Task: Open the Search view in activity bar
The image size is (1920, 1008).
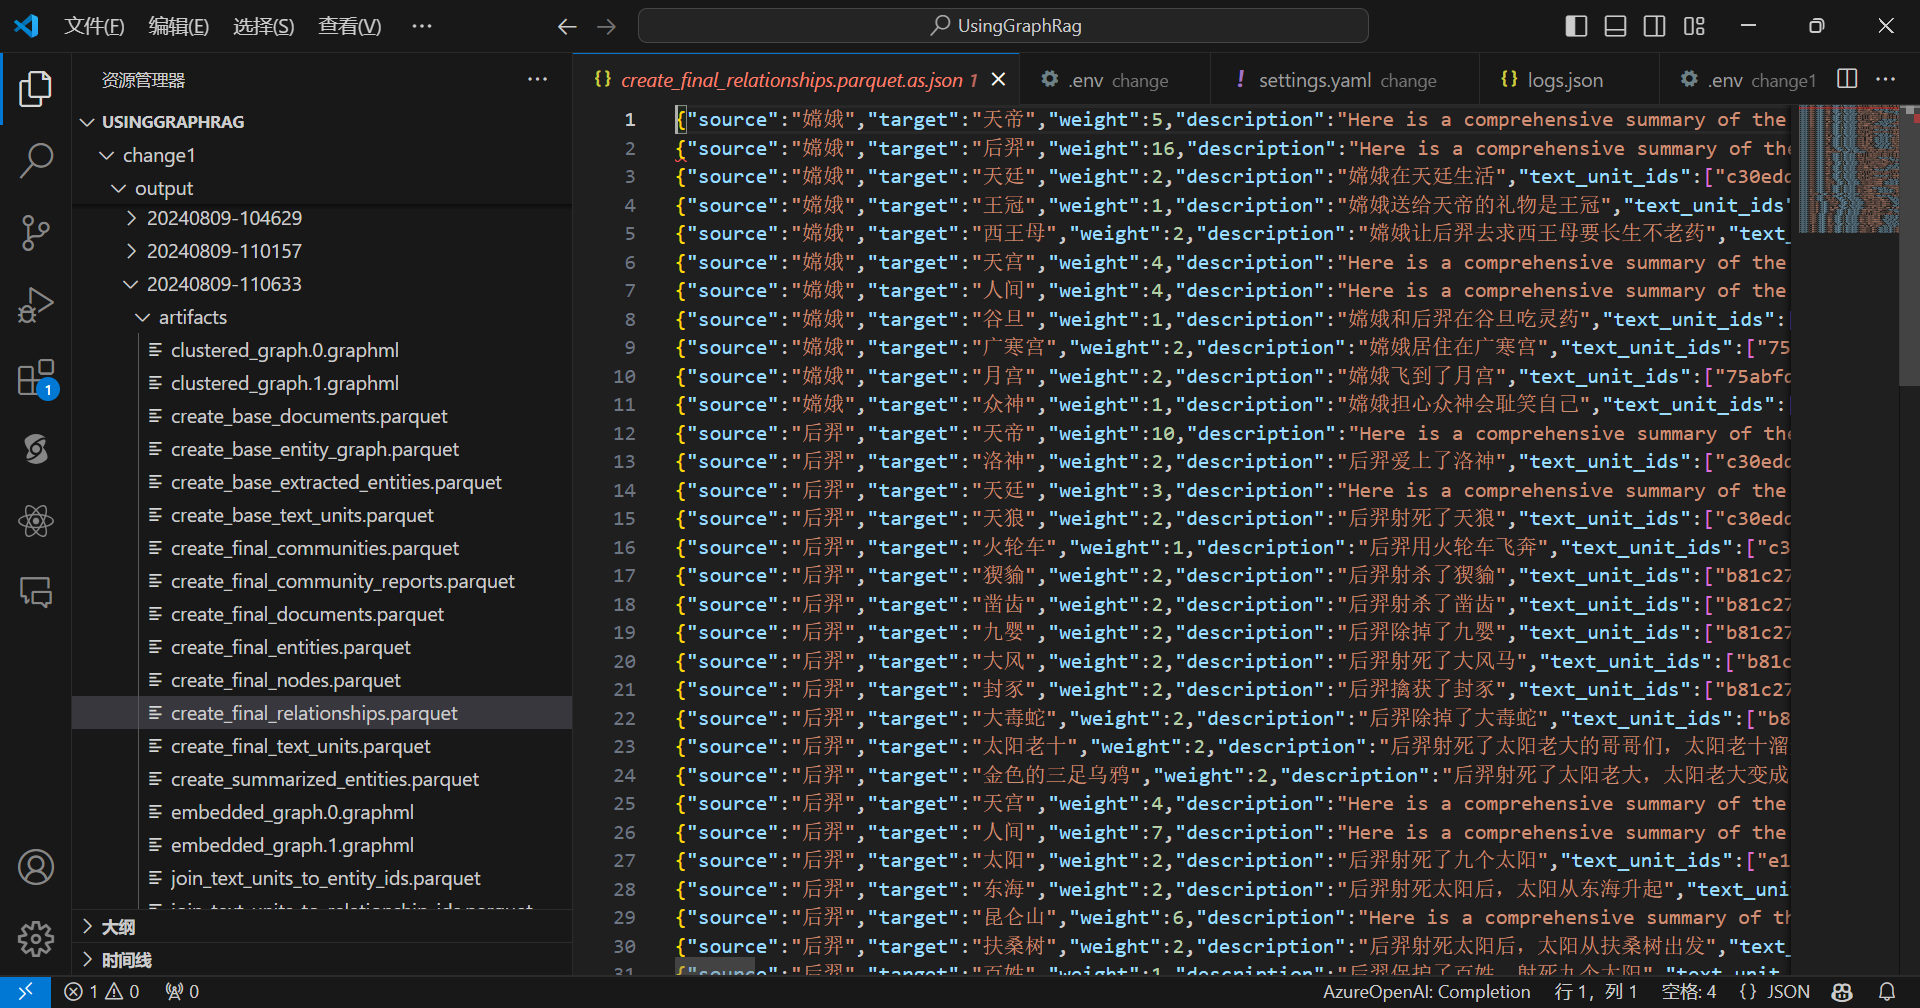Action: pos(36,161)
